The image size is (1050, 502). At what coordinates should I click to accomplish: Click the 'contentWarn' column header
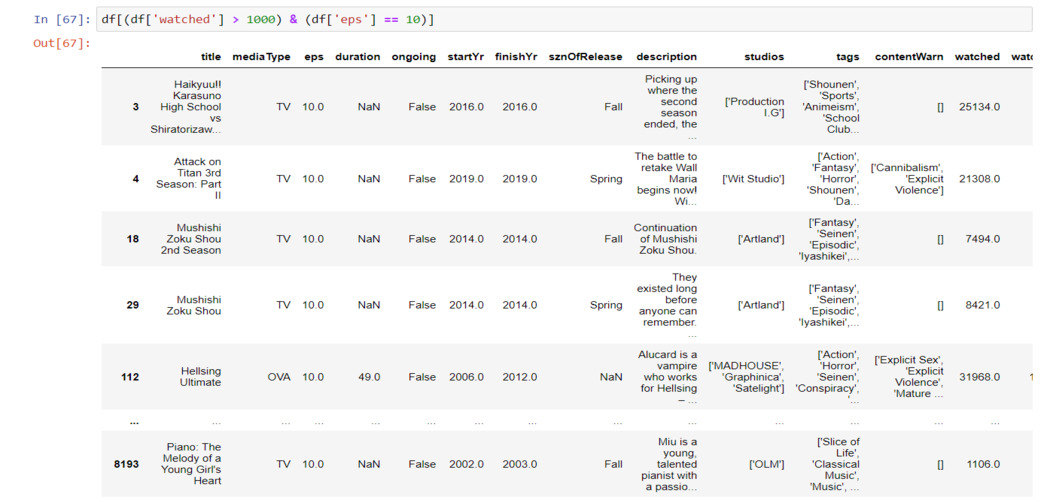909,57
